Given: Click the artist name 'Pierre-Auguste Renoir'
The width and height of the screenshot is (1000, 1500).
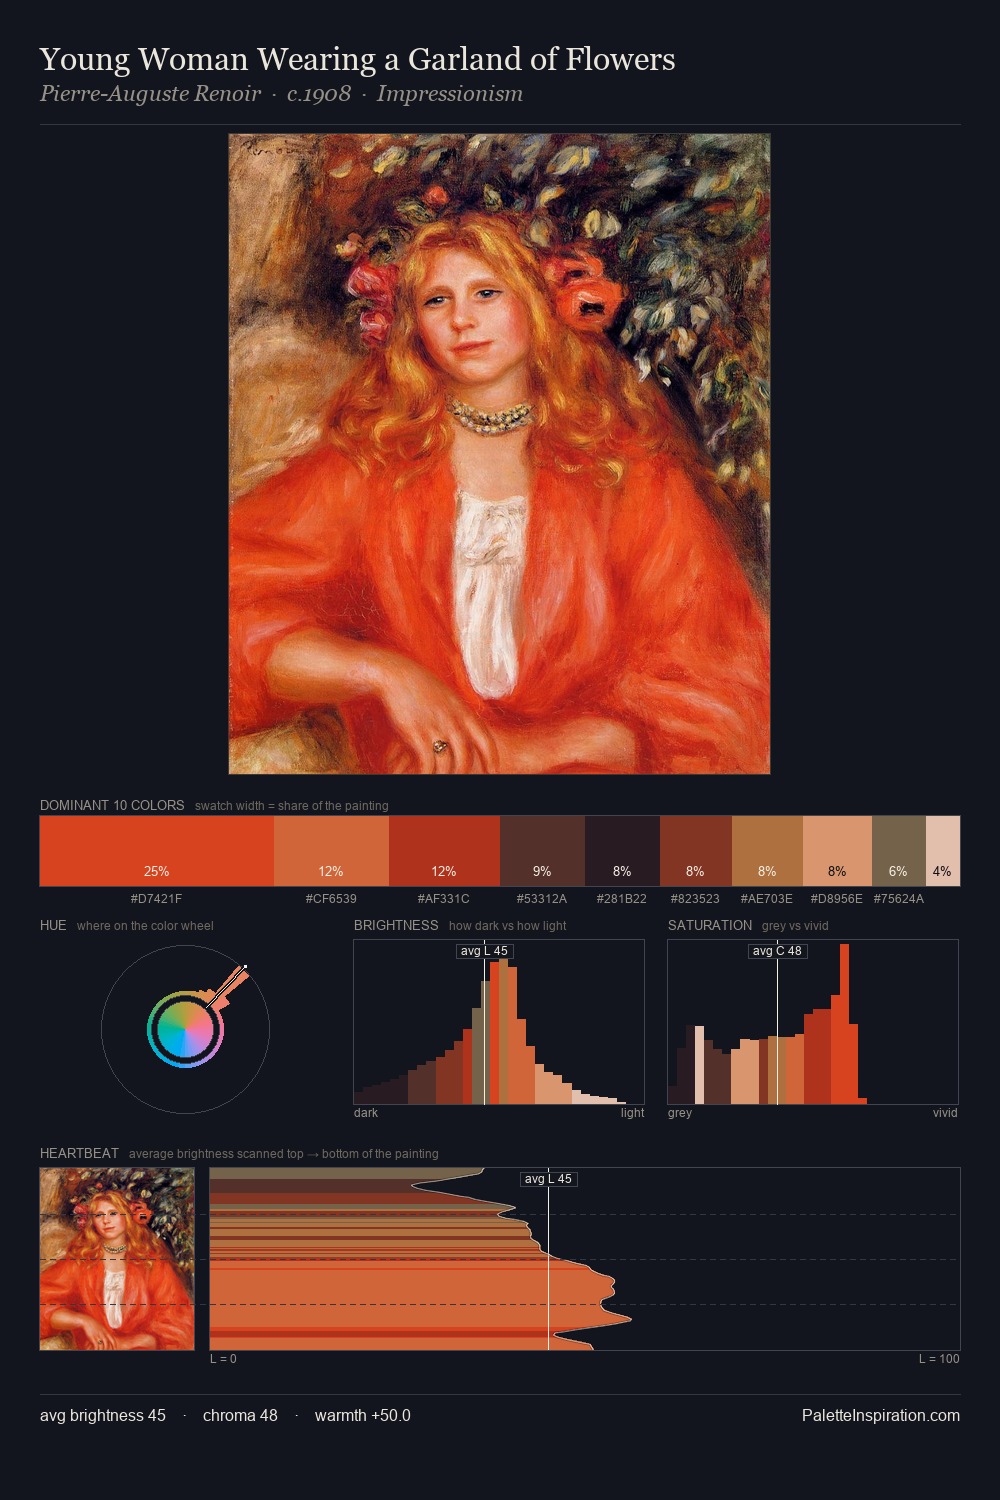Looking at the screenshot, I should (150, 94).
